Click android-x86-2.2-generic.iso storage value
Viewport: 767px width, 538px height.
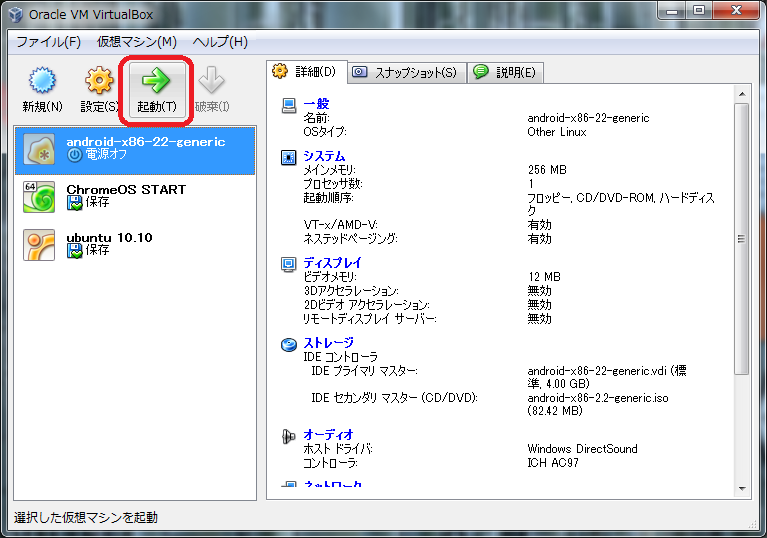click(598, 404)
